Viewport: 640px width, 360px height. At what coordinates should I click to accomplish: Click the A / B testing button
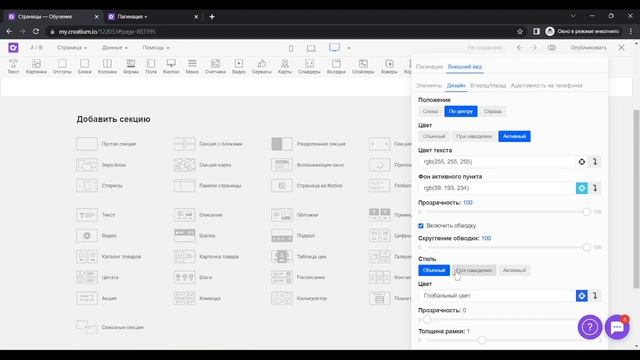coord(36,48)
